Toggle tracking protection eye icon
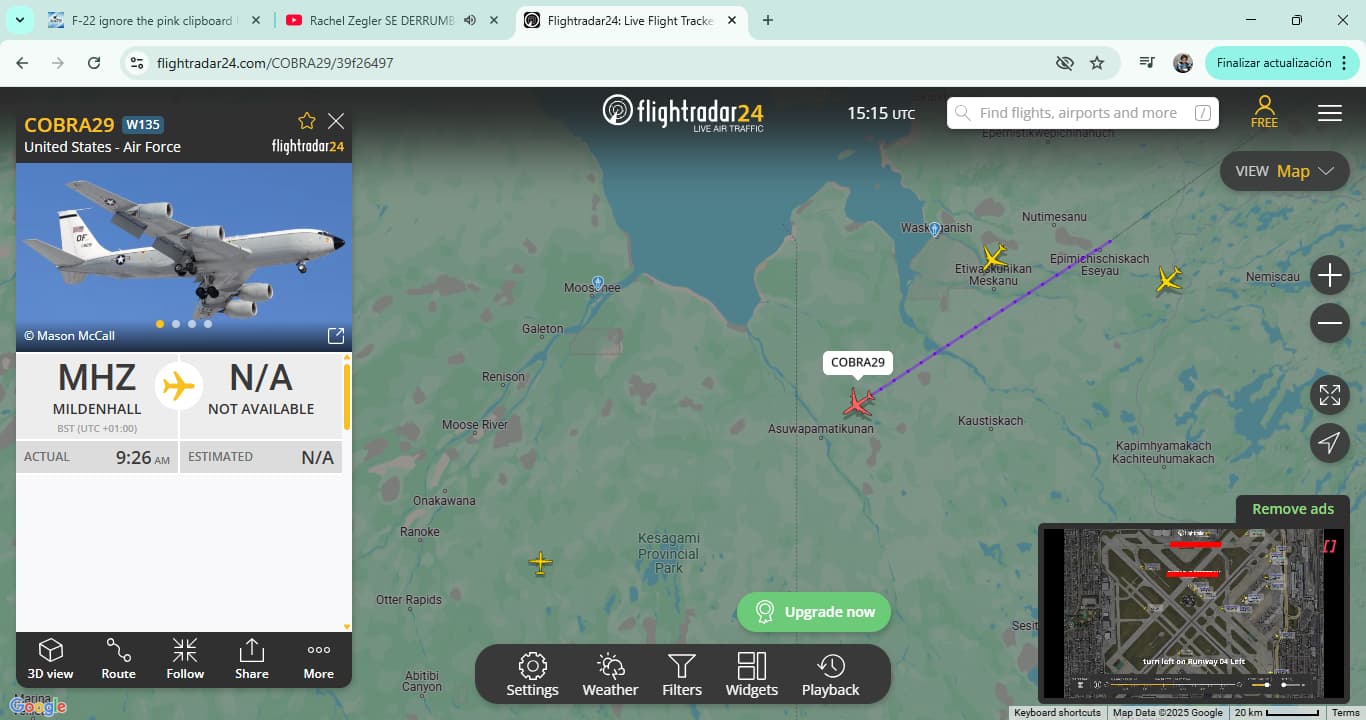1366x720 pixels. click(x=1065, y=63)
